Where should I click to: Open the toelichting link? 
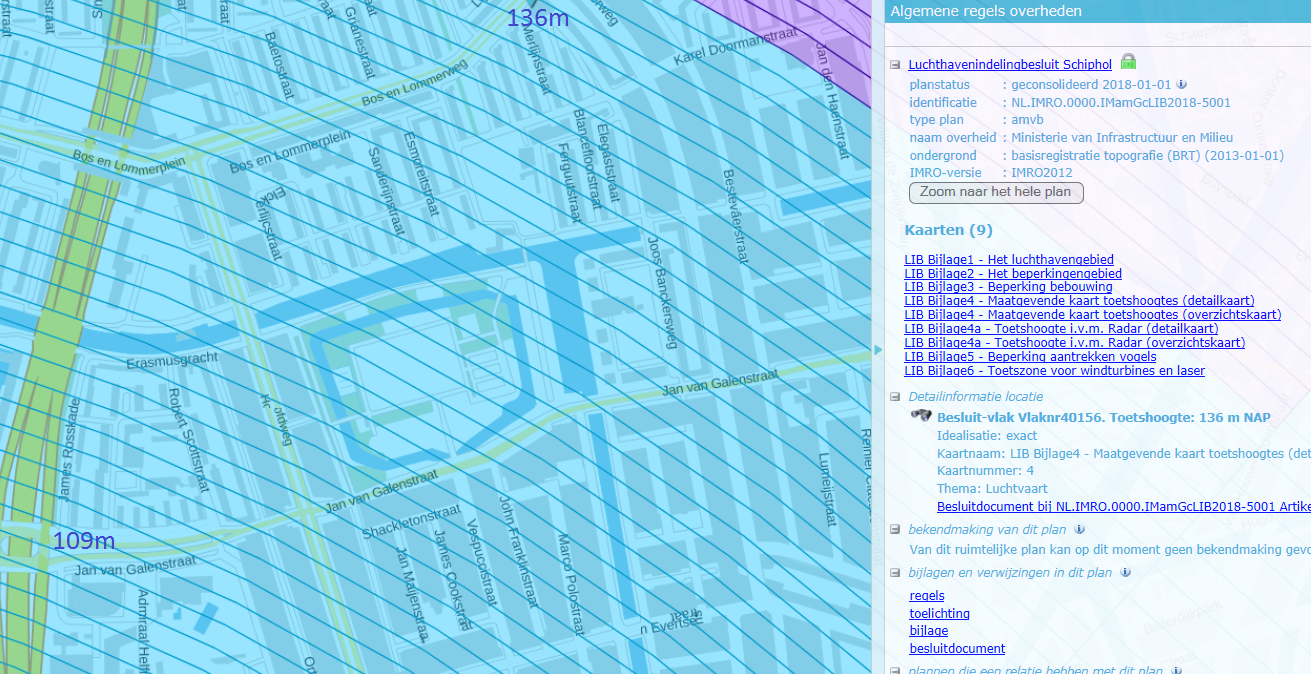pyautogui.click(x=939, y=614)
